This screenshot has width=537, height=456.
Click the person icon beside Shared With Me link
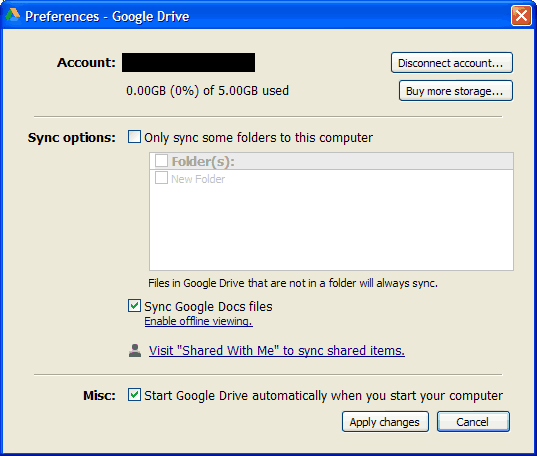[x=135, y=350]
